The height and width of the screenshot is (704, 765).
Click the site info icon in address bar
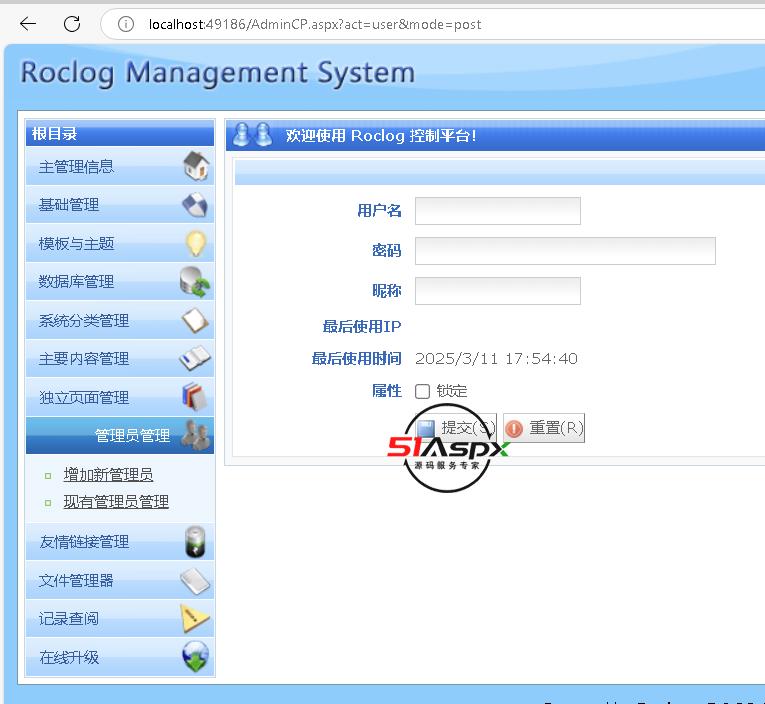(x=126, y=24)
